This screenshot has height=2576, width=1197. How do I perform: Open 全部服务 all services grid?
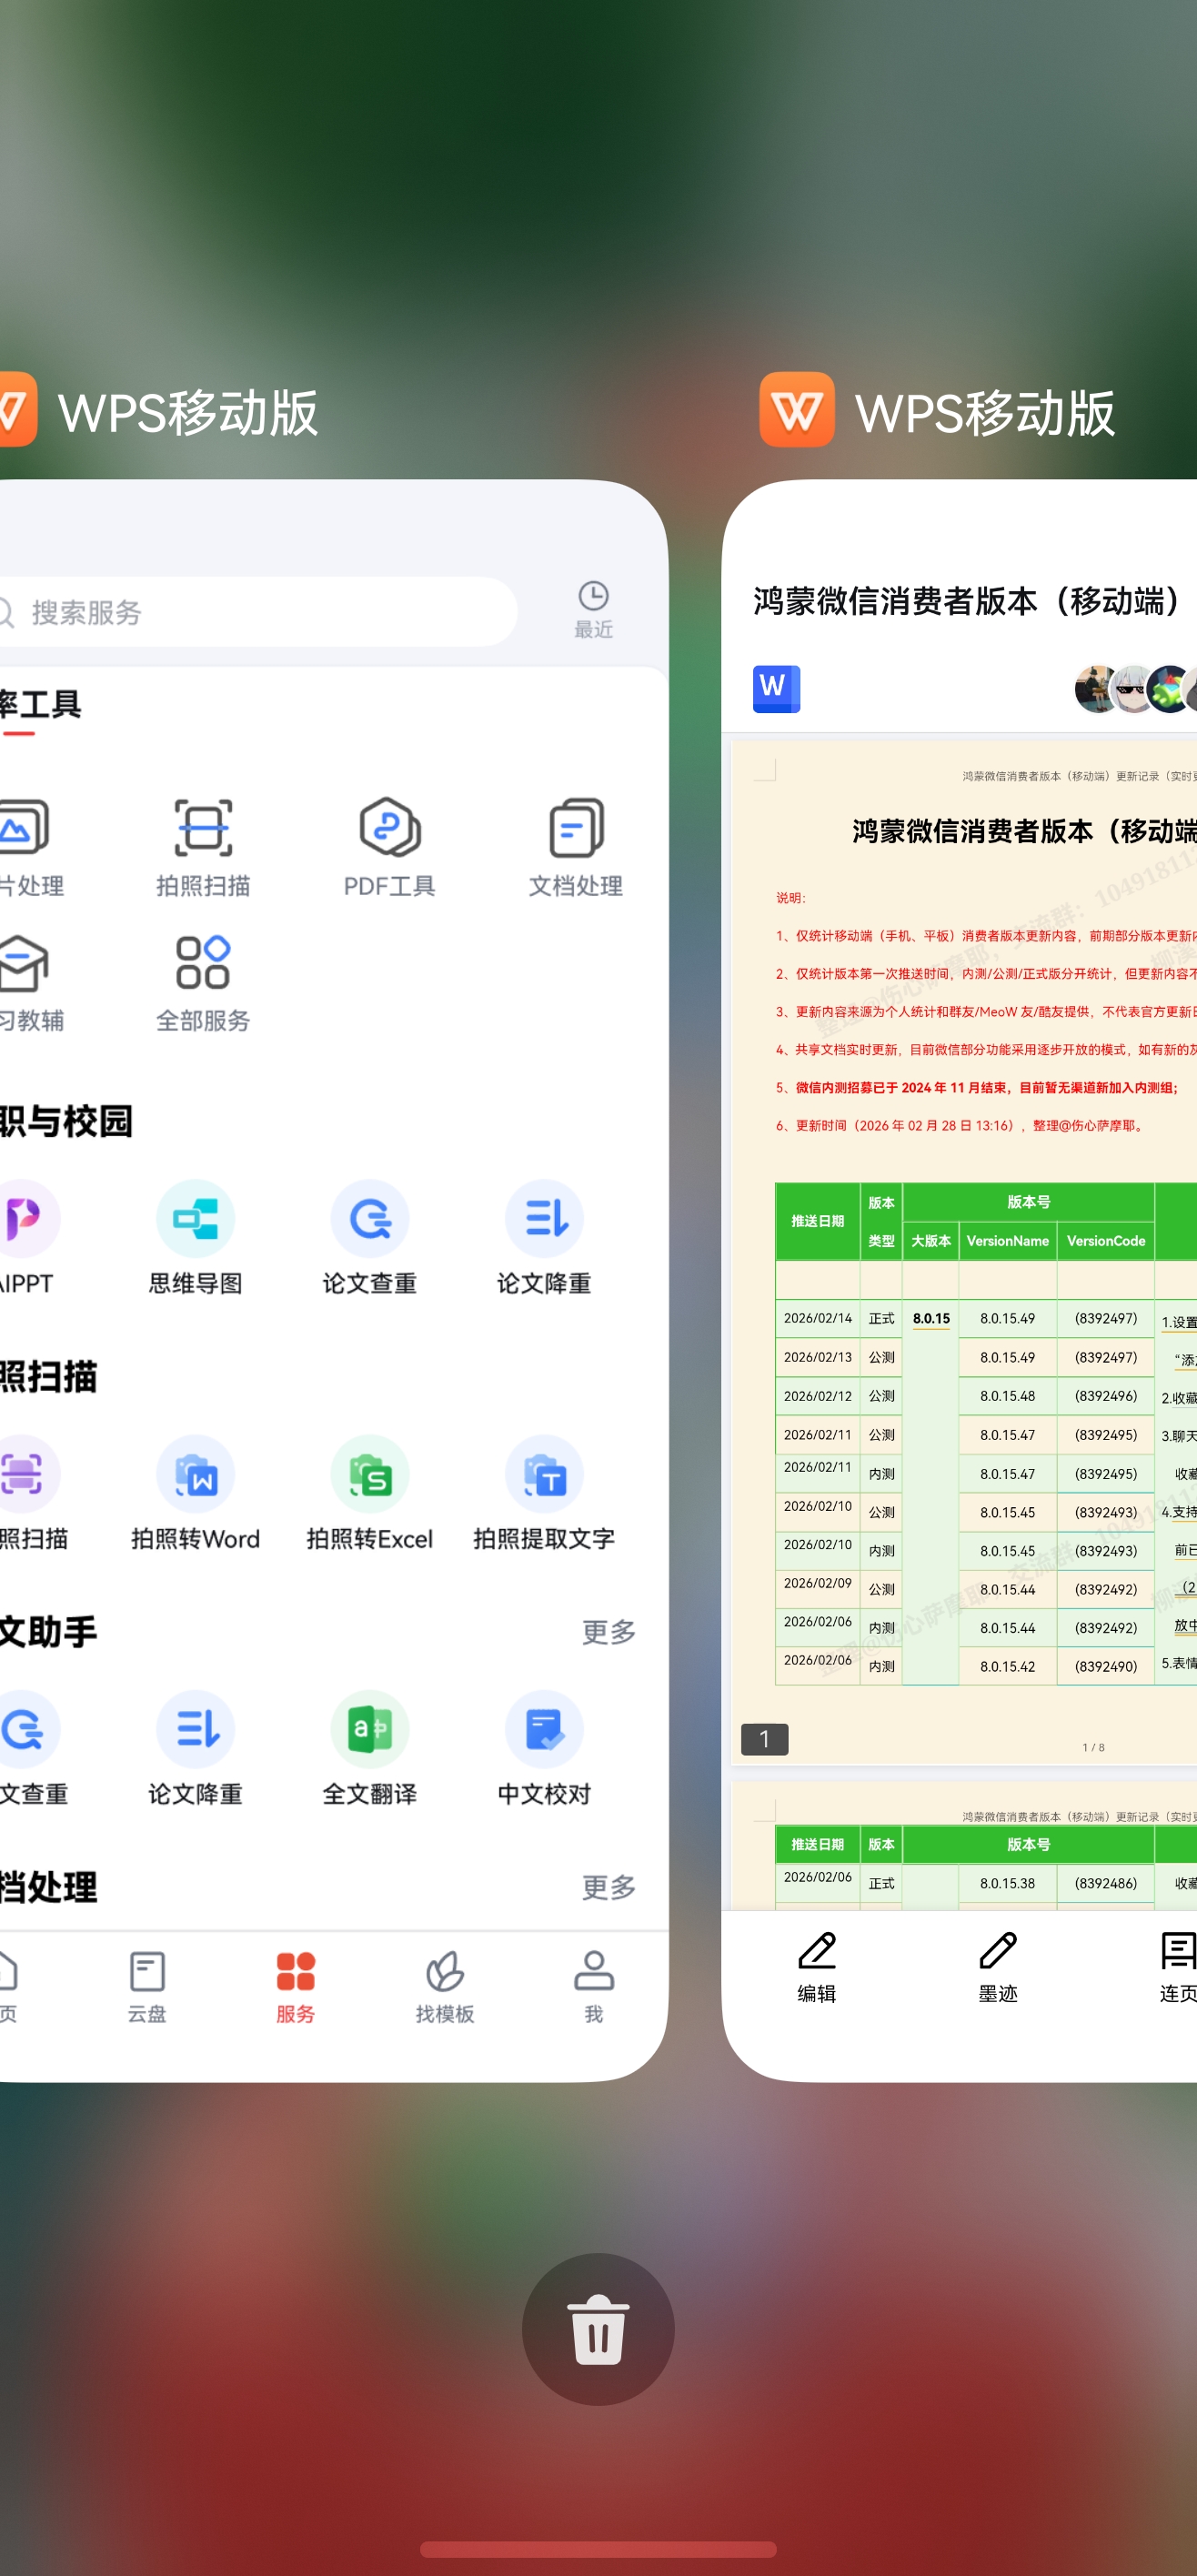coord(203,982)
